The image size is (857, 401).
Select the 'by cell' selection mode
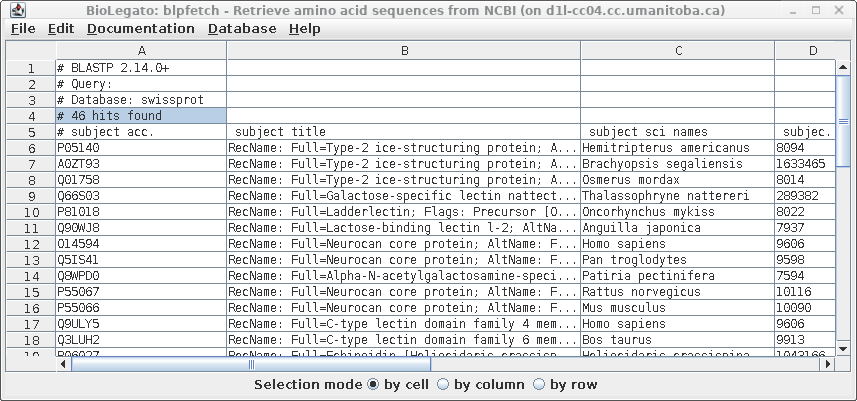tap(374, 384)
